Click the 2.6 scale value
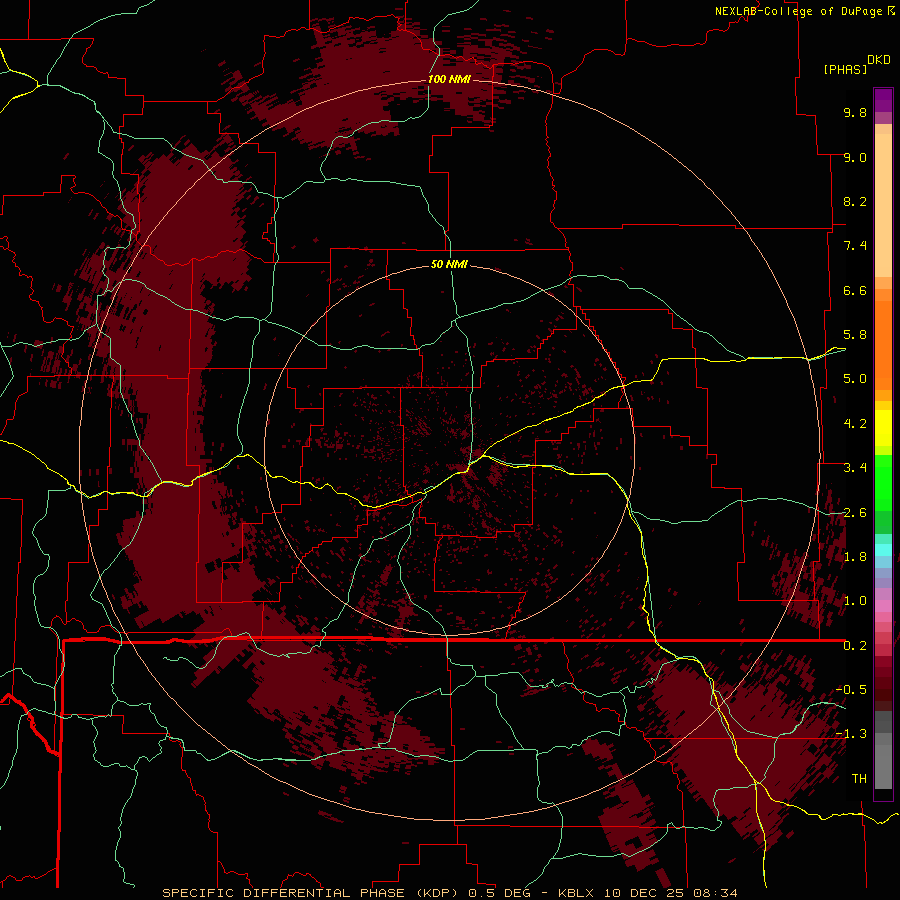Image resolution: width=900 pixels, height=900 pixels. click(x=855, y=513)
